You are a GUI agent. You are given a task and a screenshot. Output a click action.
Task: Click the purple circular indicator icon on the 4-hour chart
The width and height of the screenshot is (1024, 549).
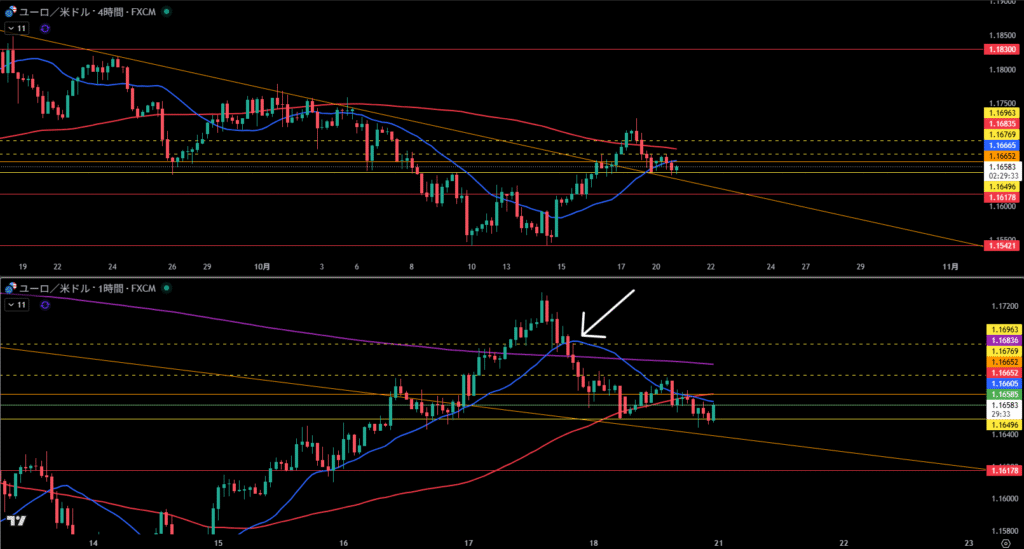click(45, 29)
